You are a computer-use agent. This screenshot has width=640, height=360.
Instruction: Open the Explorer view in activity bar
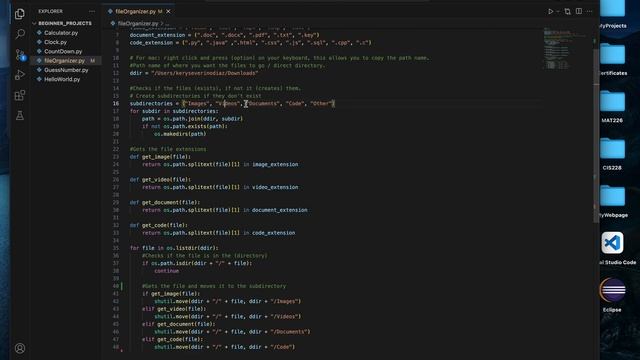(20, 14)
